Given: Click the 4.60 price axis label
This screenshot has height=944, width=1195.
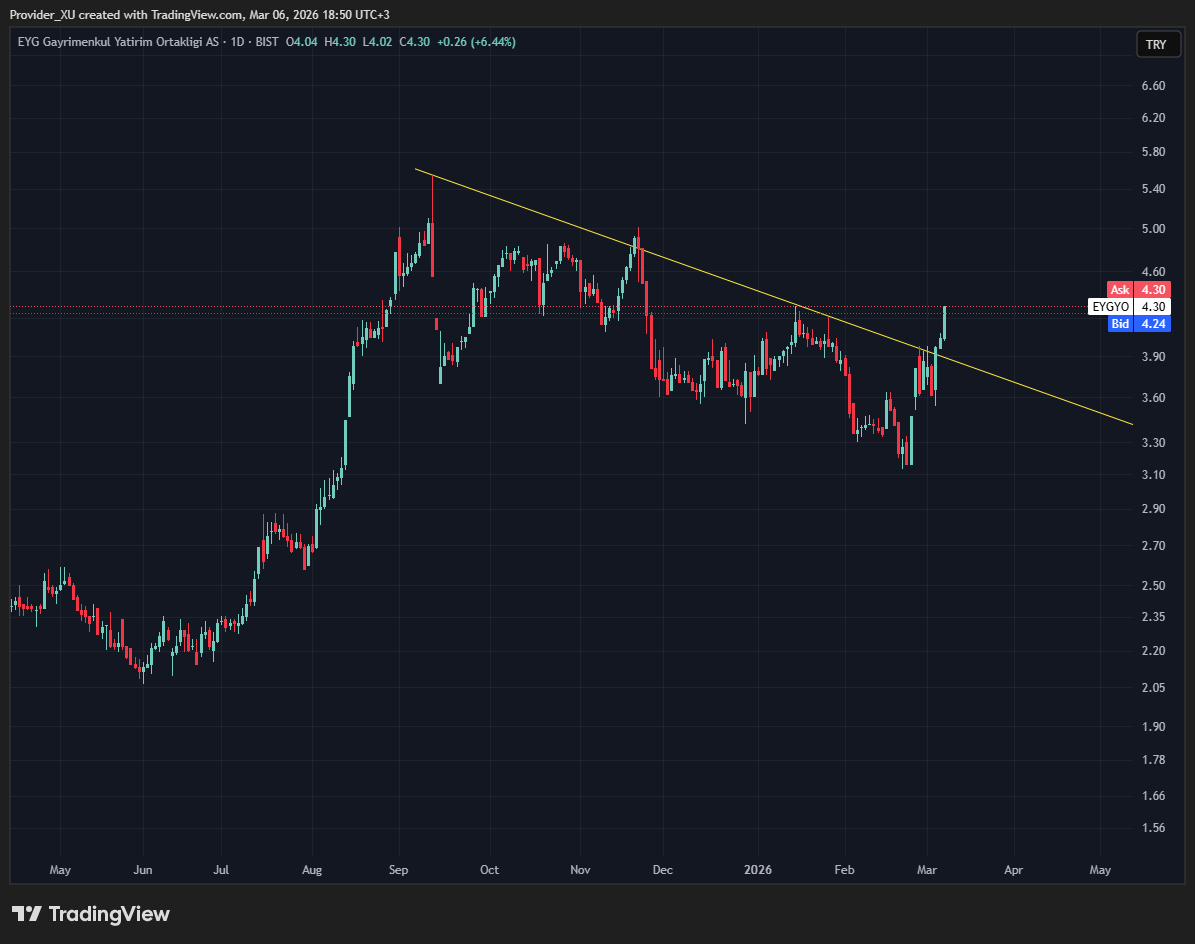Looking at the screenshot, I should pyautogui.click(x=1153, y=271).
